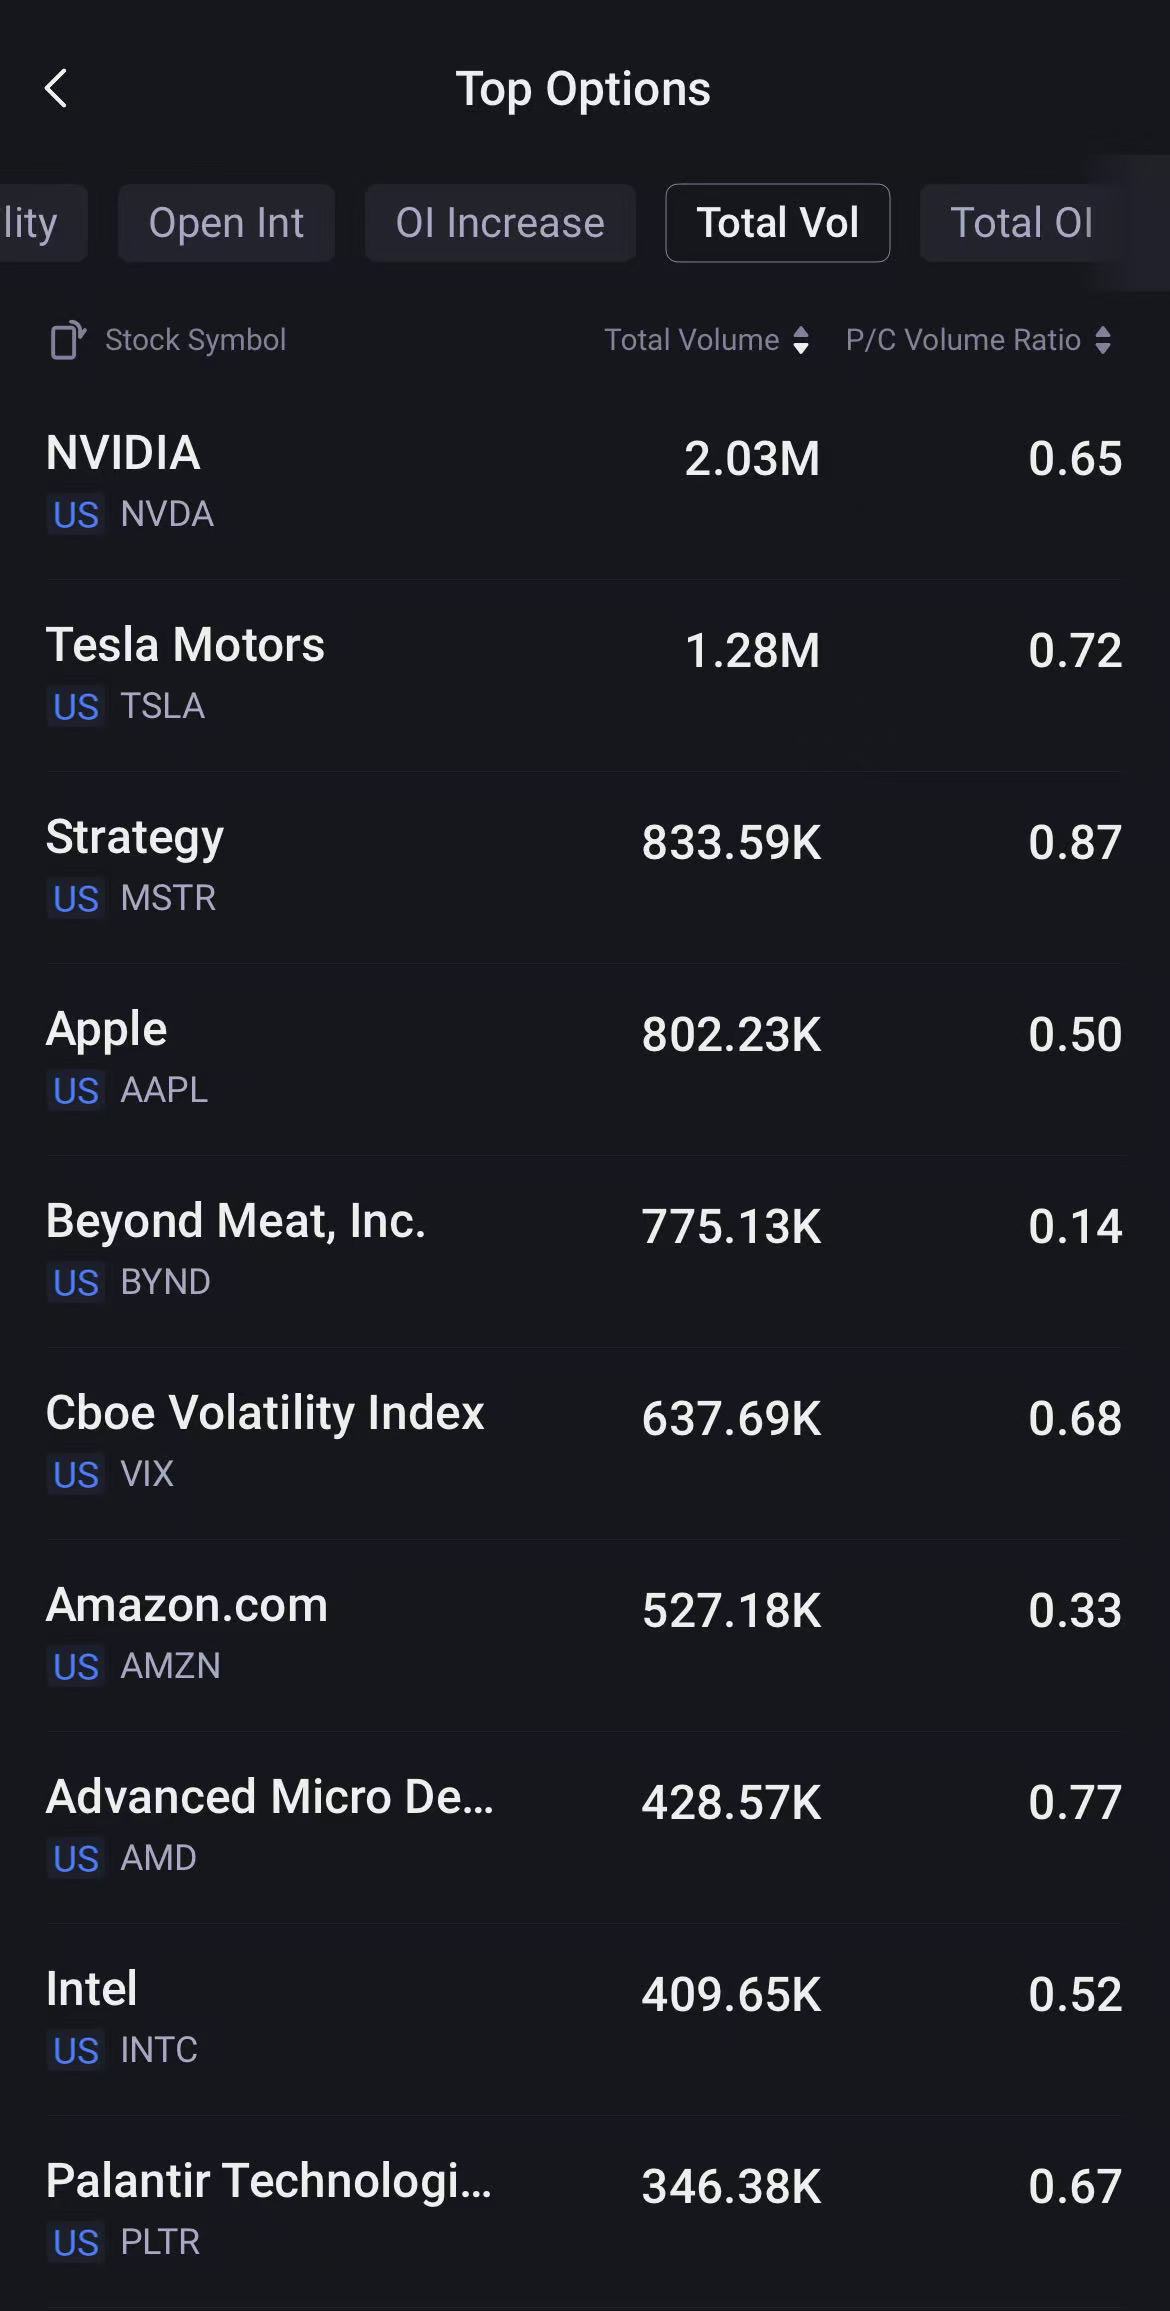Sort by P/C Volume Ratio arrows
Screen dimensions: 1170x2311
click(x=1102, y=340)
